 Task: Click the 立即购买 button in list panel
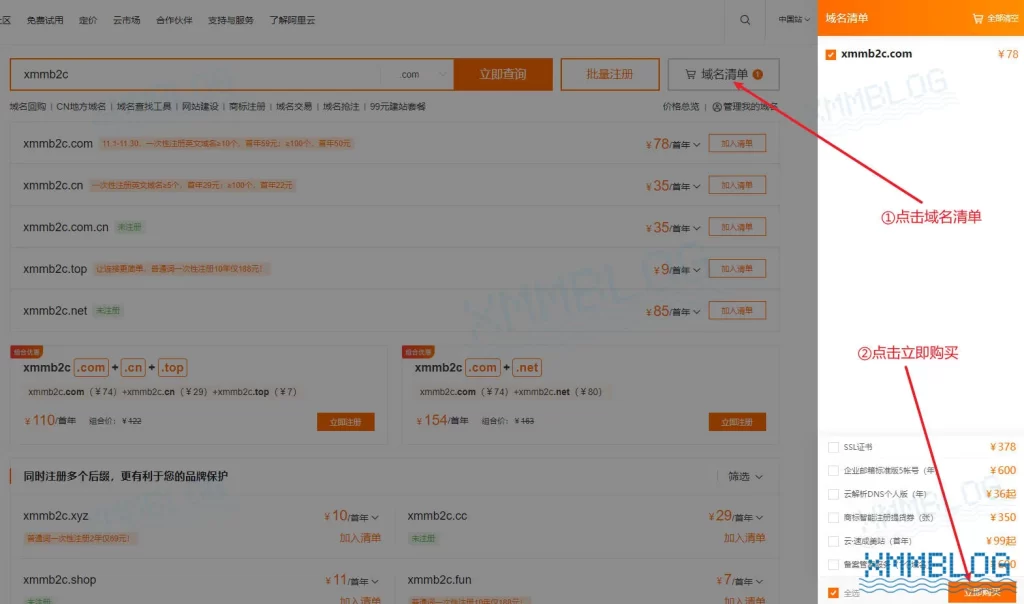pos(982,592)
